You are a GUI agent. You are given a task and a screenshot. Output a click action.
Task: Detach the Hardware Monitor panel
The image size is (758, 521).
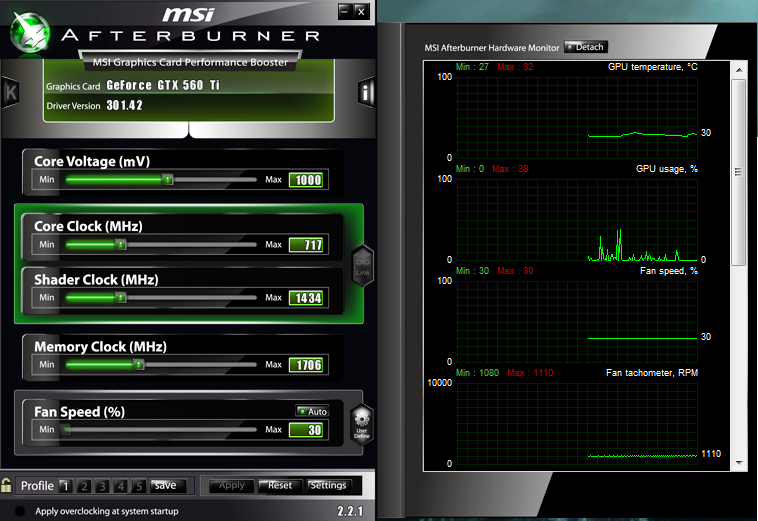click(586, 47)
